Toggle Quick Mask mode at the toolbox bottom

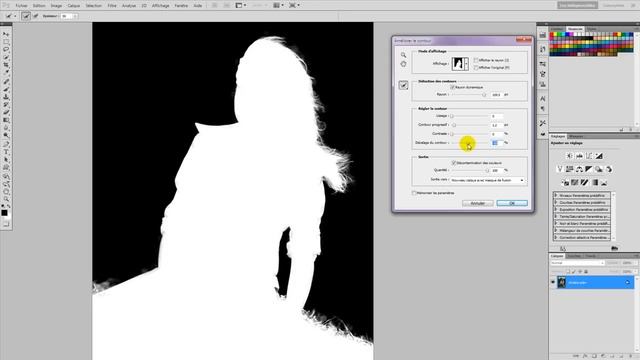(6, 224)
